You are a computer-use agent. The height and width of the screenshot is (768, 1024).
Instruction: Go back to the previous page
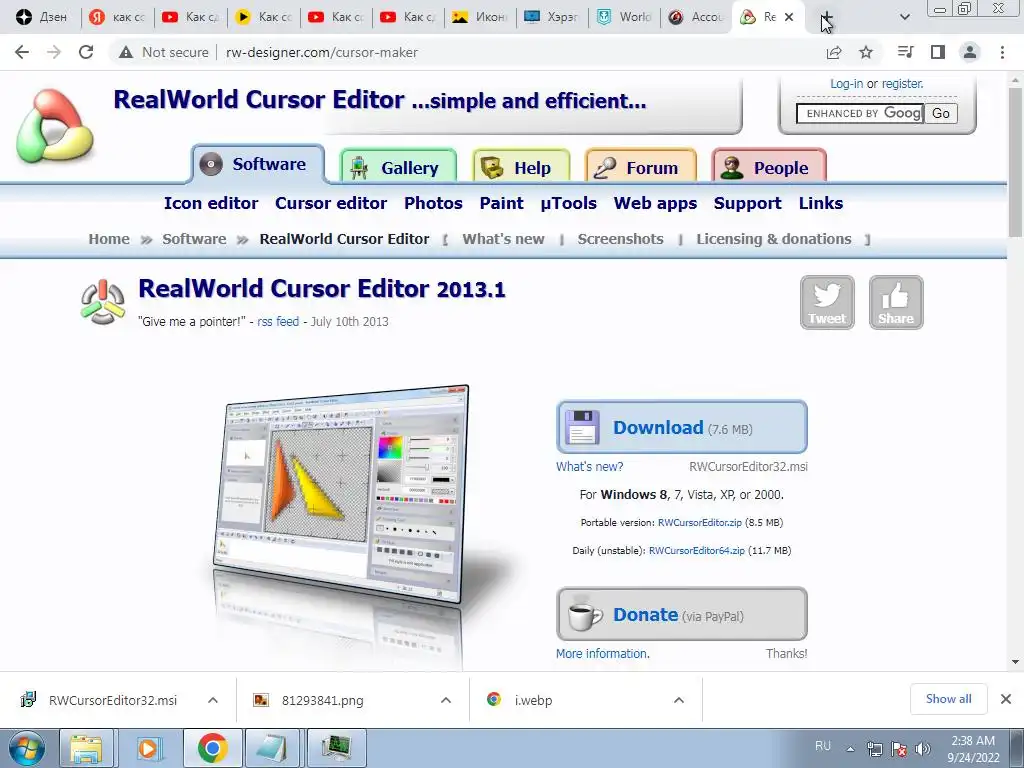tap(22, 52)
